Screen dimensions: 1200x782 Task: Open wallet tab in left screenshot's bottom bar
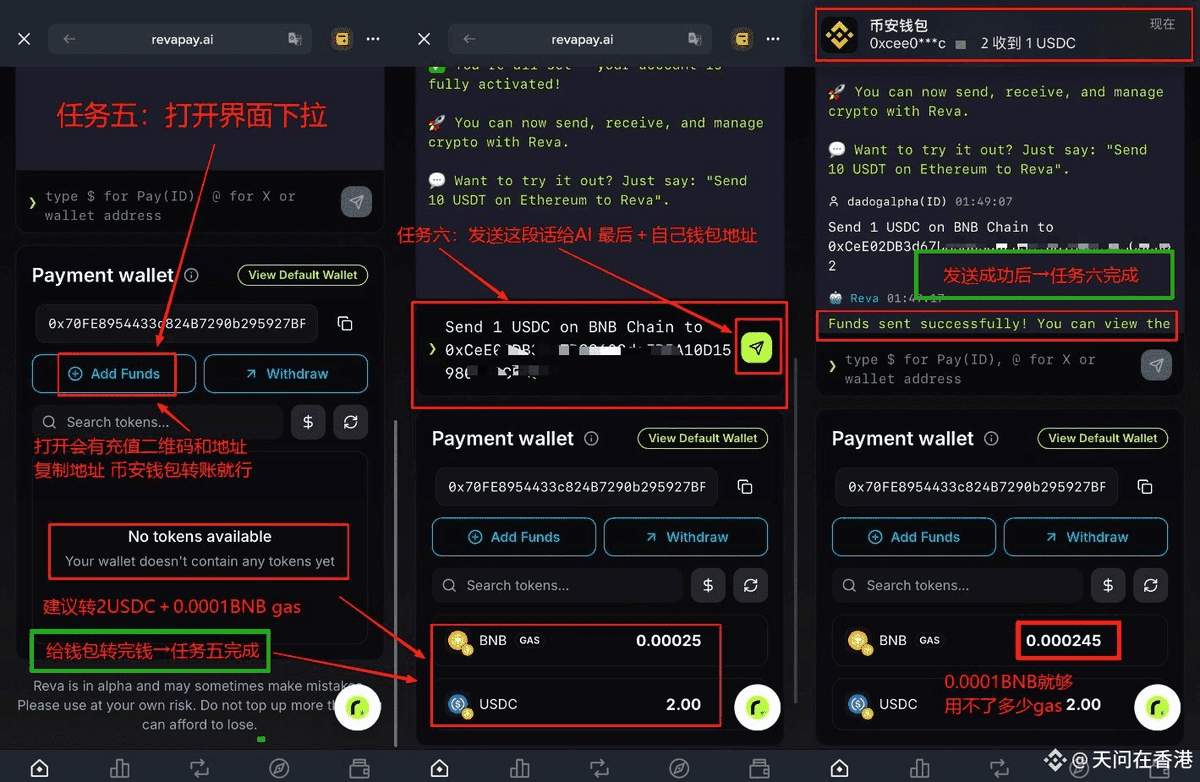click(x=359, y=768)
